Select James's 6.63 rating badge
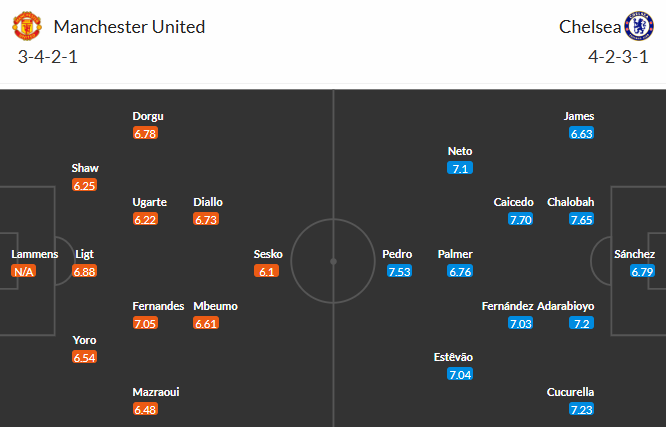Viewport: 666px width, 427px height. tap(581, 133)
